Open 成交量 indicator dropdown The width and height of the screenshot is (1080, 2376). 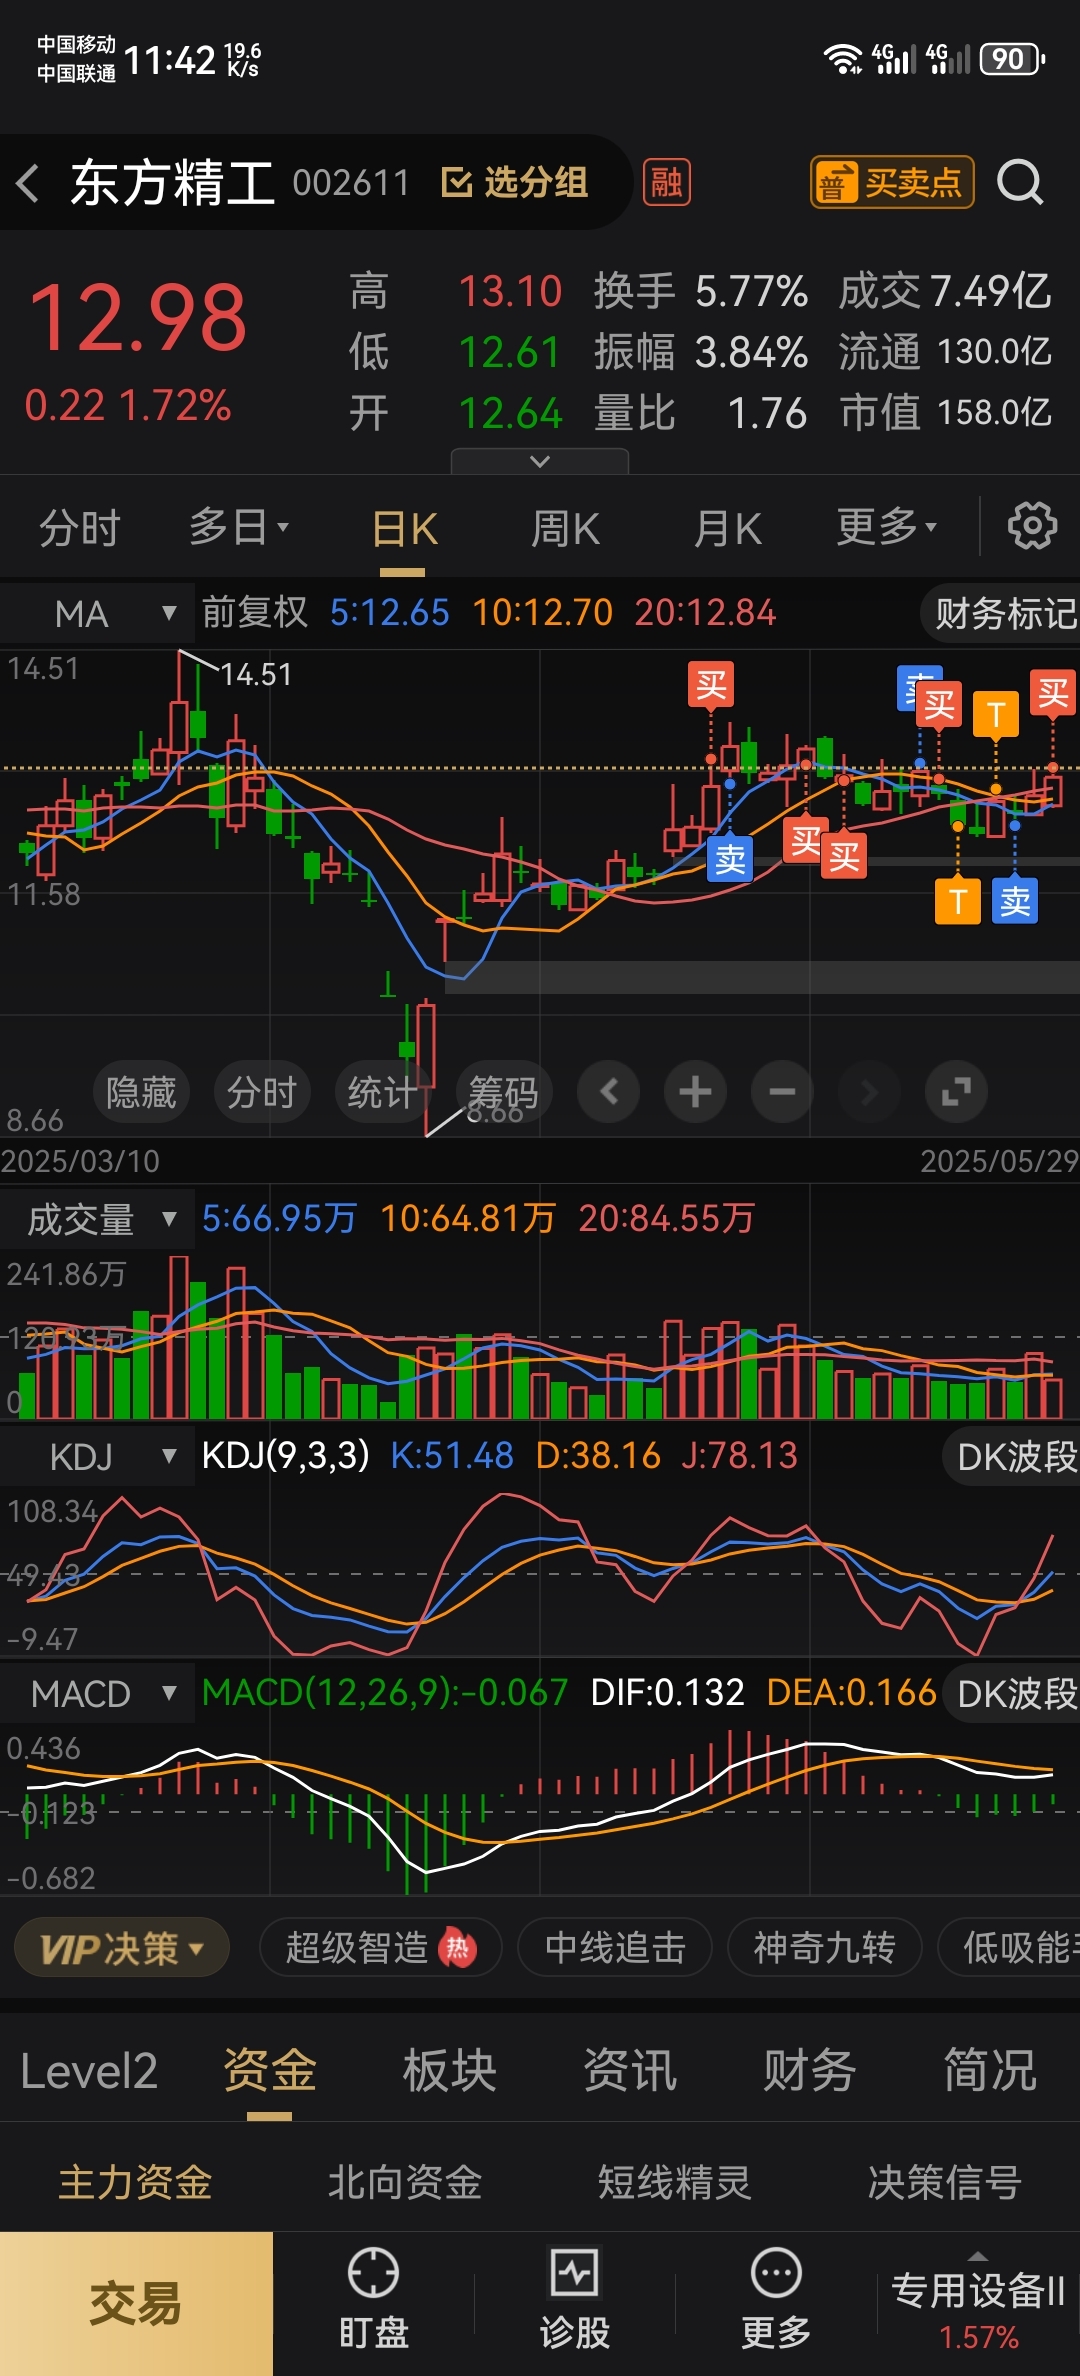[97, 1219]
